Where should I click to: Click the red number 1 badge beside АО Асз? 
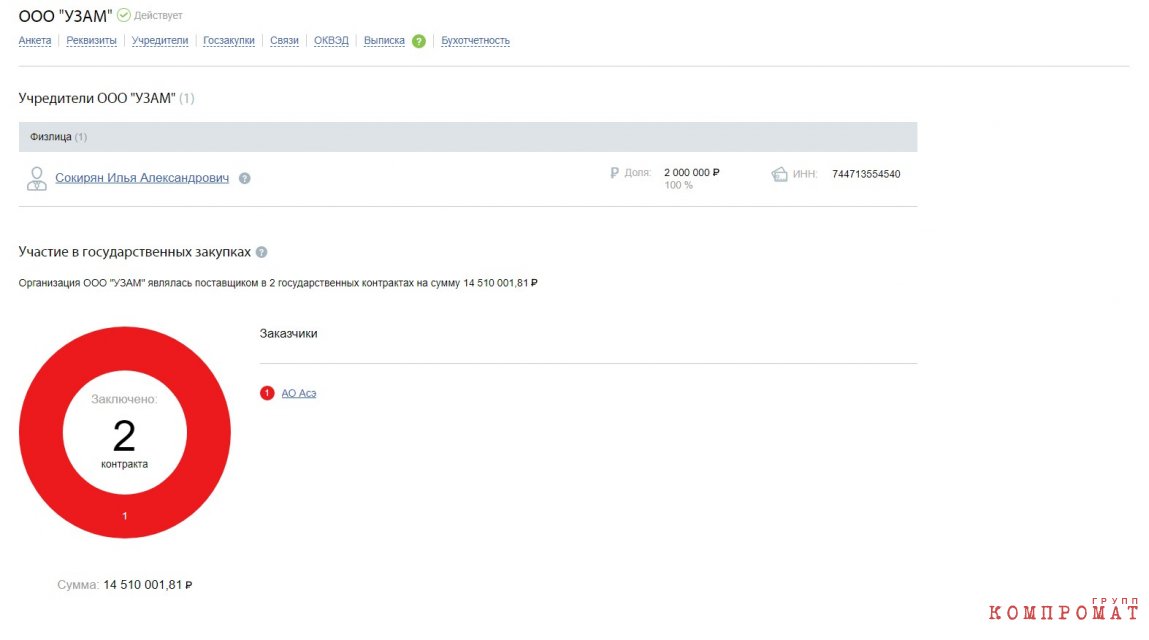[x=267, y=393]
